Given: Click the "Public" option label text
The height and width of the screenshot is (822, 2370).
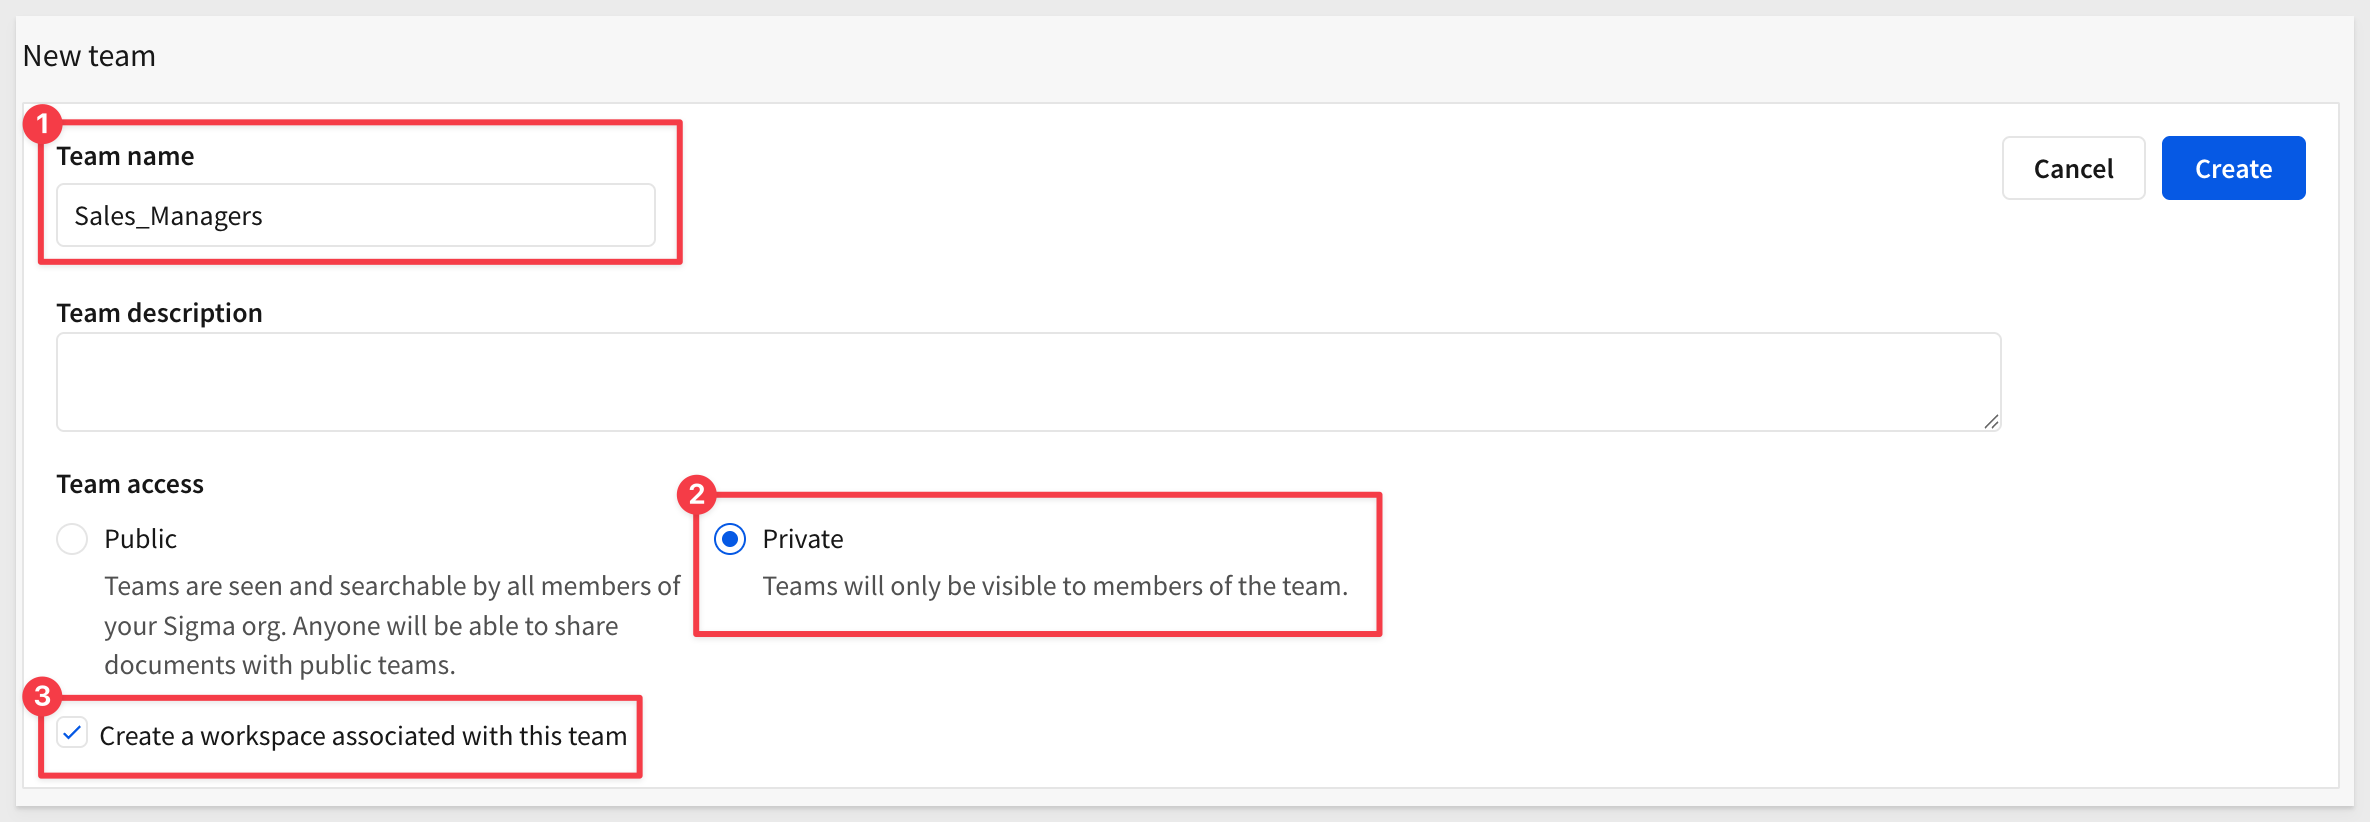Looking at the screenshot, I should [140, 539].
